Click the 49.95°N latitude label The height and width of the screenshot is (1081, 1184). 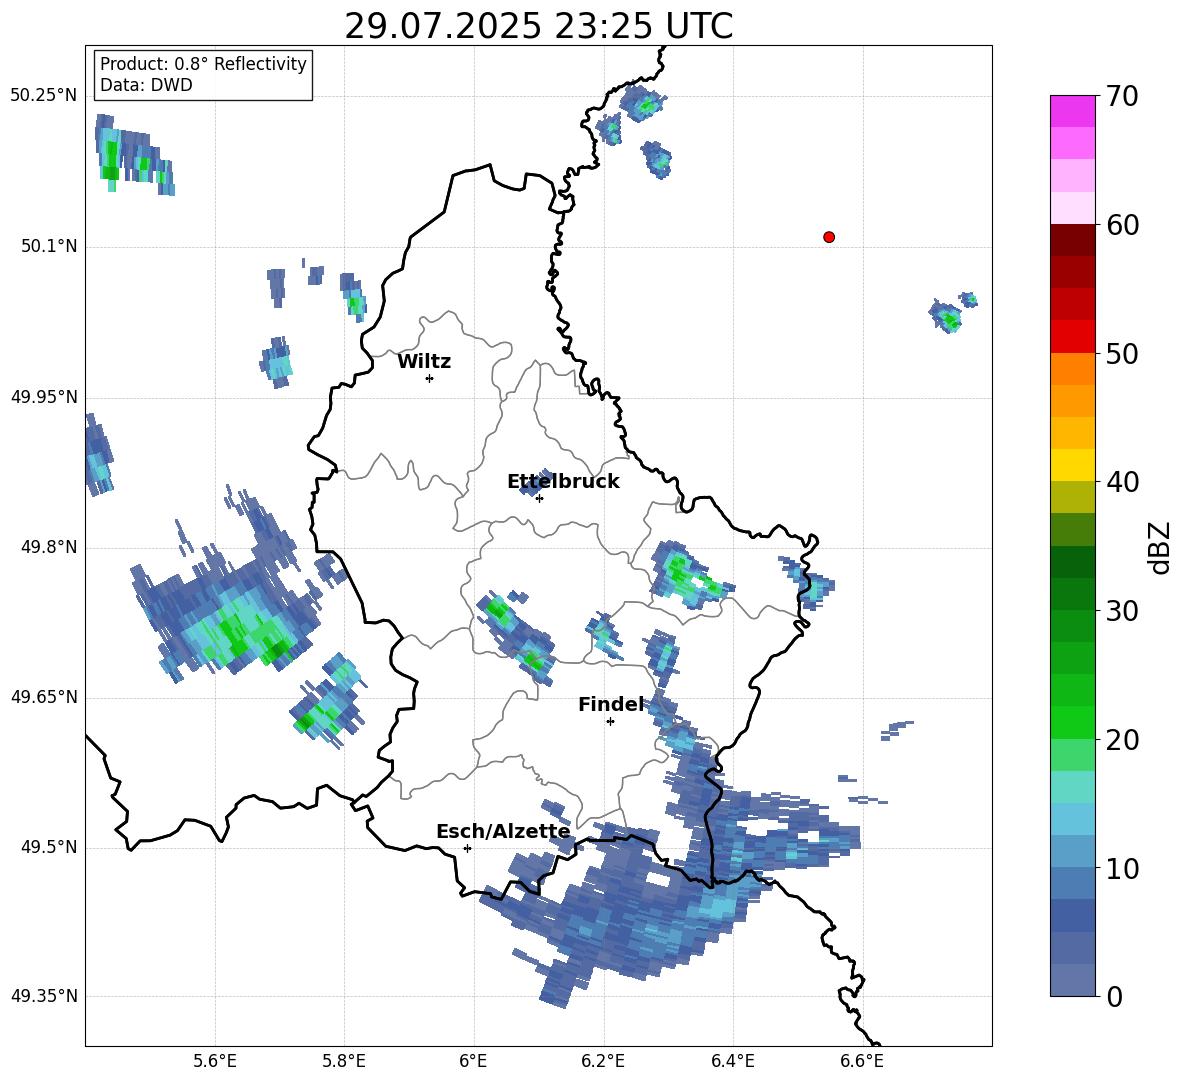pos(44,396)
